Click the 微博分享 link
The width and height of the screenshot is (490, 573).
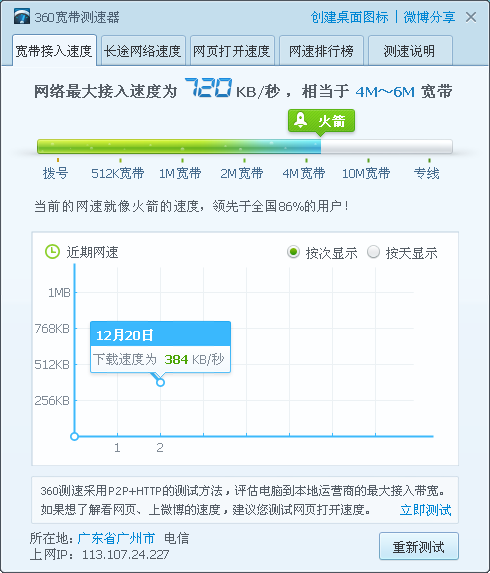pyautogui.click(x=429, y=17)
